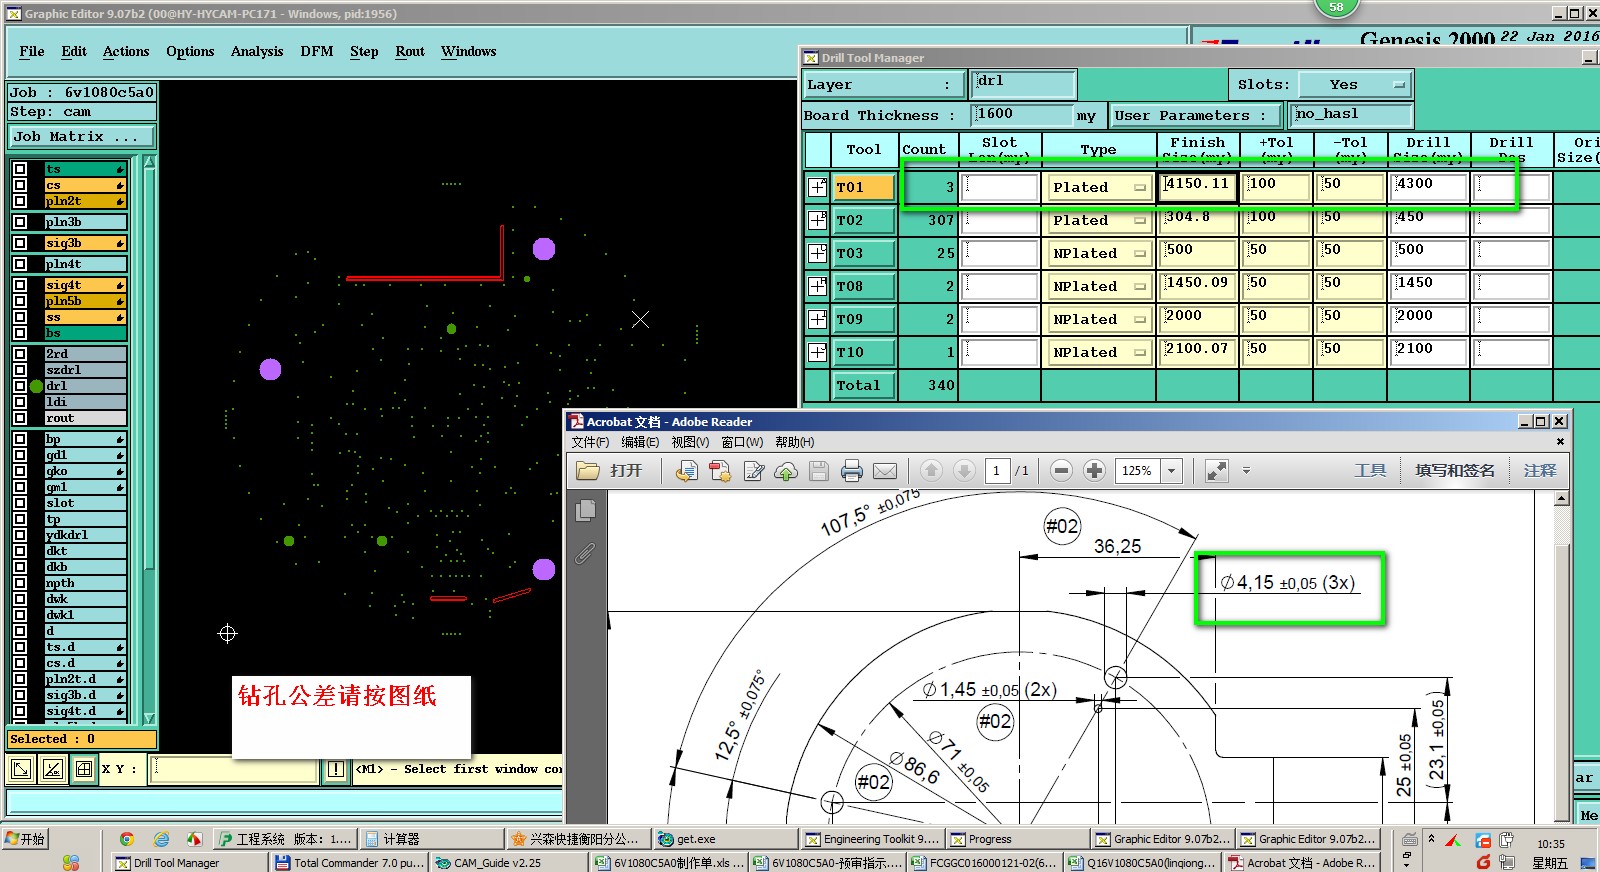The width and height of the screenshot is (1600, 872).
Task: Click the sig3b layer color label
Action: point(85,243)
